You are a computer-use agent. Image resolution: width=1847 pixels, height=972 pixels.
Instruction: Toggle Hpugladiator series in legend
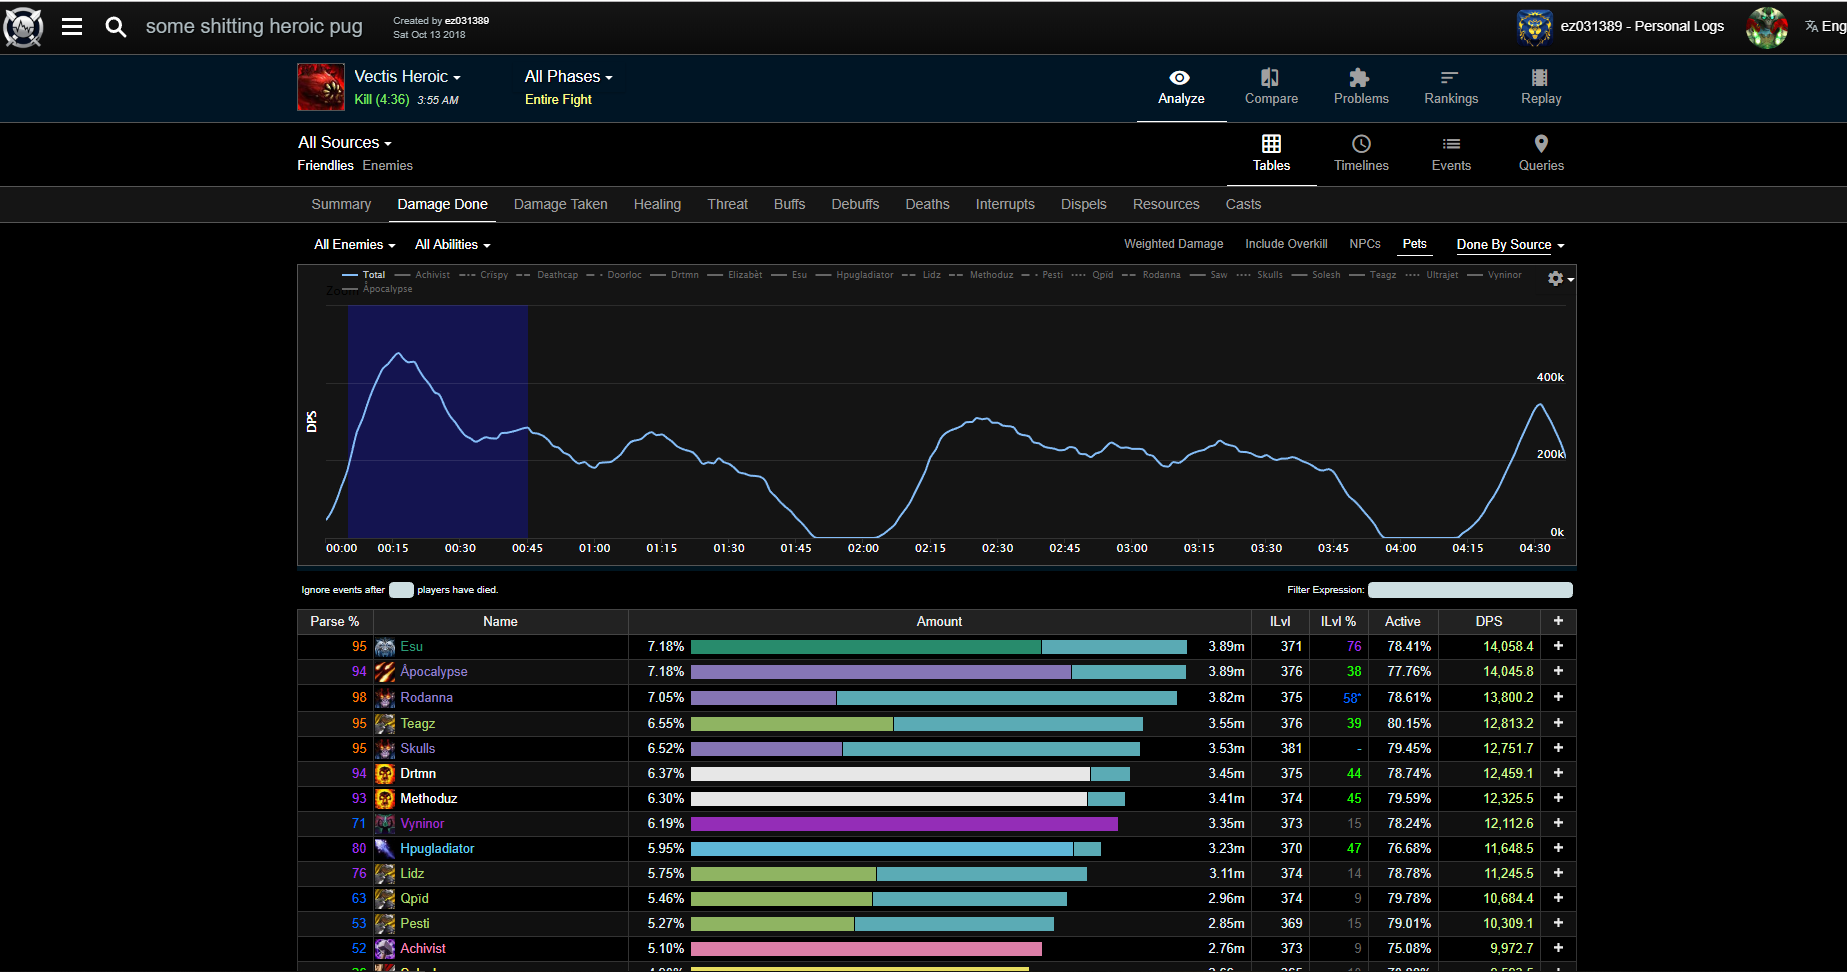pyautogui.click(x=855, y=275)
